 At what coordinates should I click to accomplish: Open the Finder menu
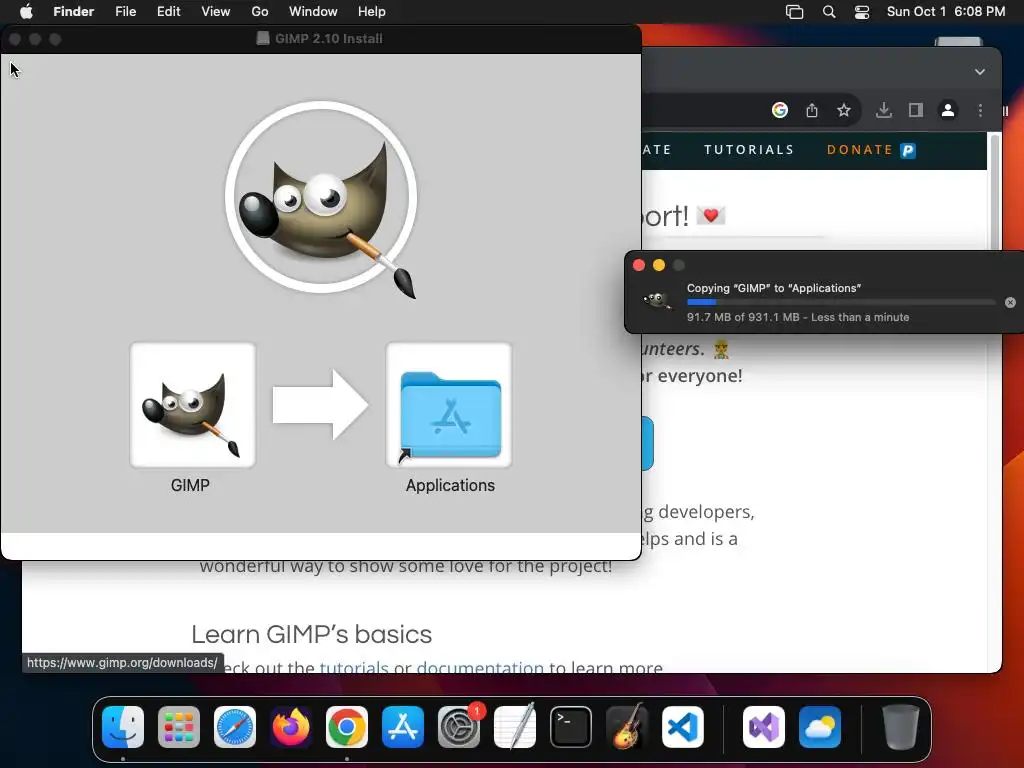[74, 12]
